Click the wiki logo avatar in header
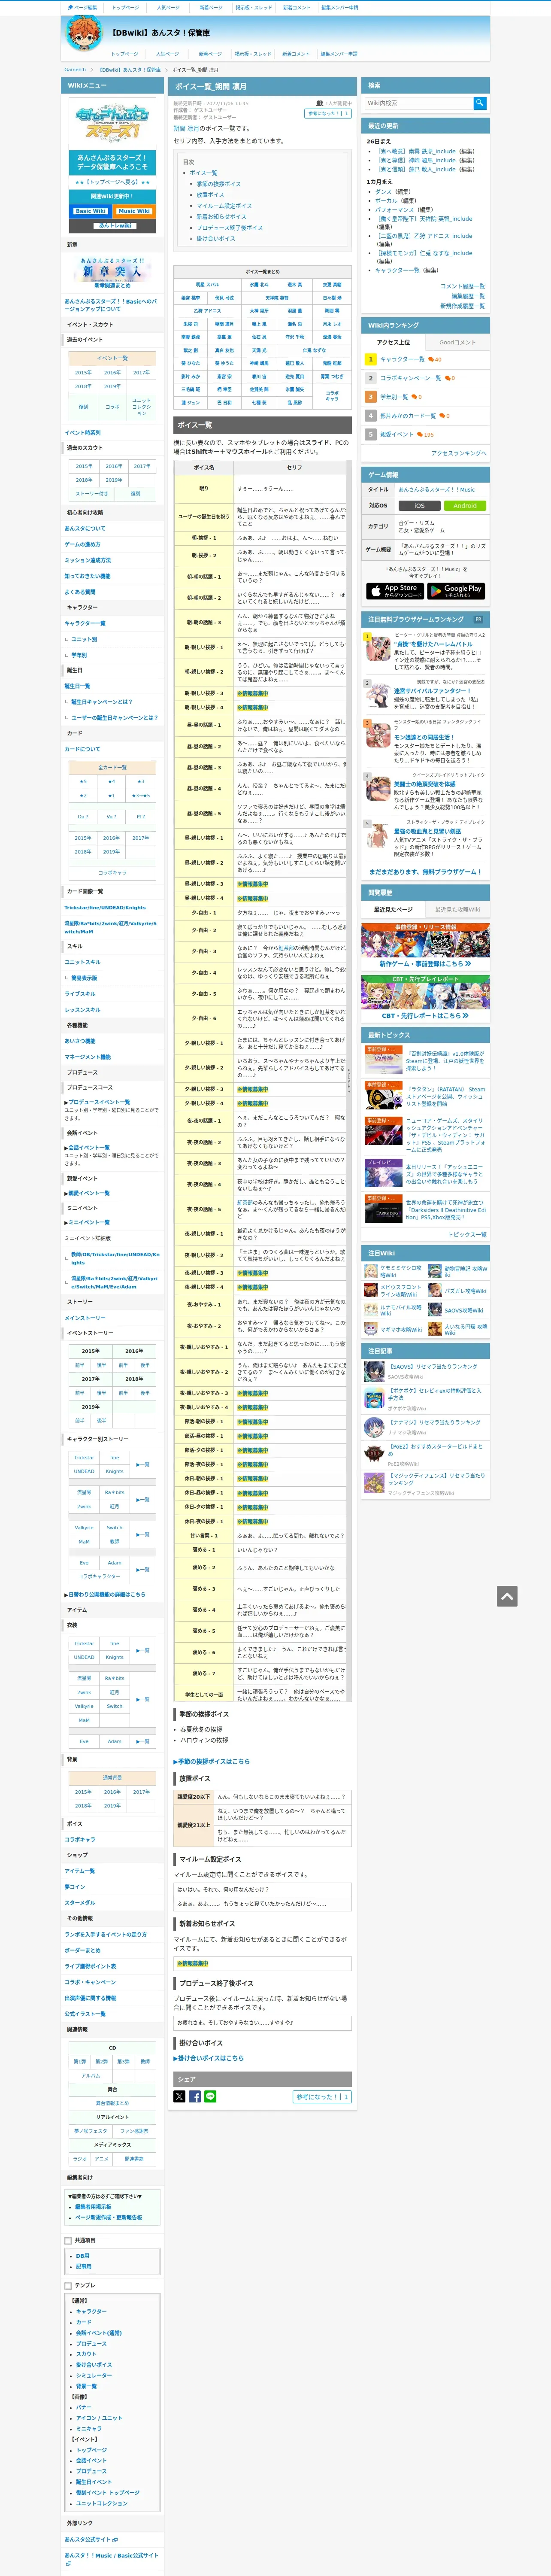This screenshot has width=551, height=2576. (84, 33)
